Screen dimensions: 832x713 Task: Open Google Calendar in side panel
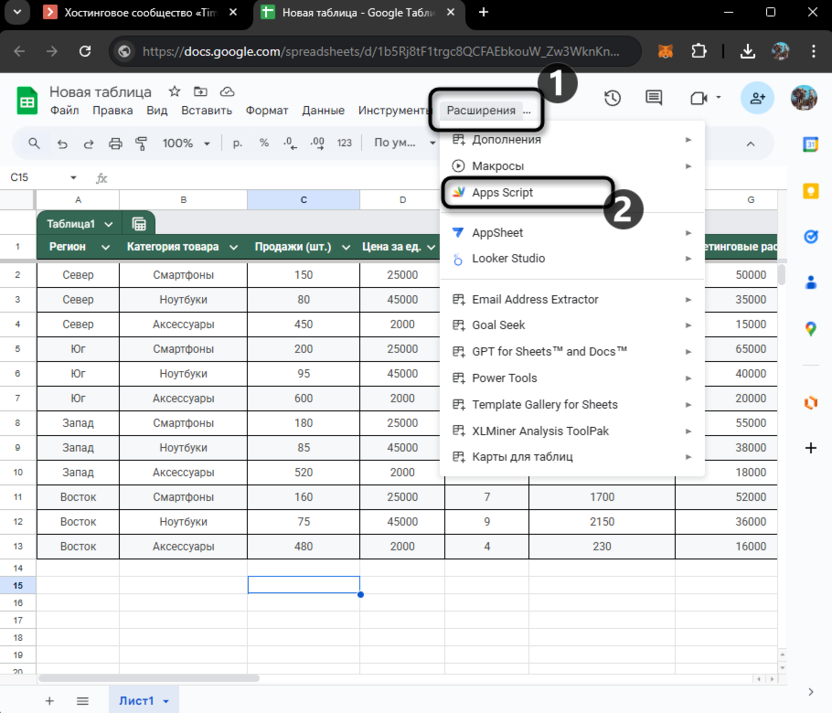point(811,145)
